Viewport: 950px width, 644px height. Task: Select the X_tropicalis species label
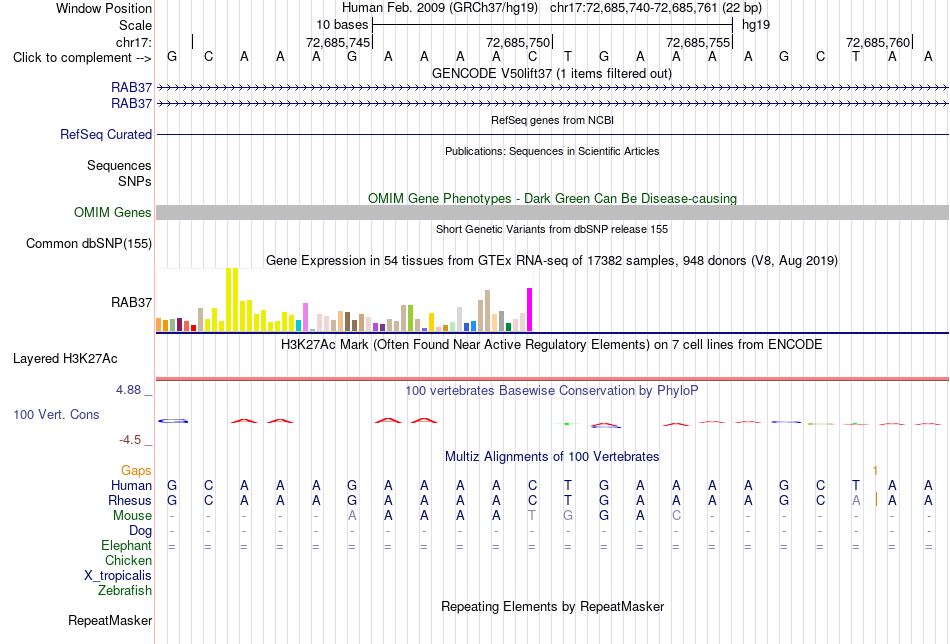(x=118, y=576)
